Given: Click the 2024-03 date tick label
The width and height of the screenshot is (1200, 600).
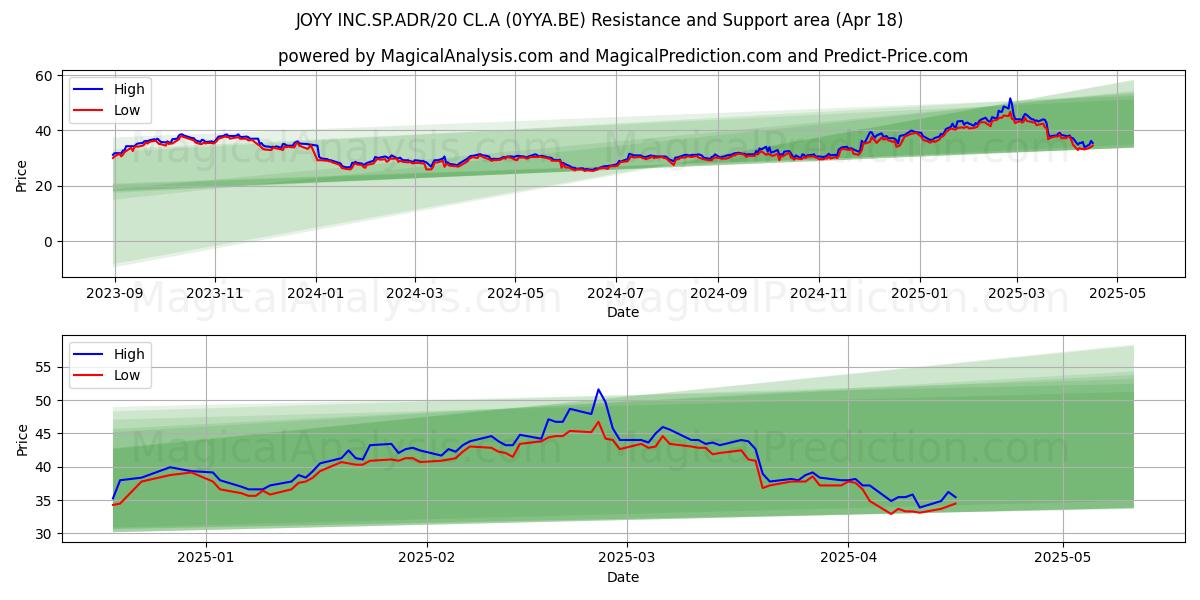Looking at the screenshot, I should point(414,295).
